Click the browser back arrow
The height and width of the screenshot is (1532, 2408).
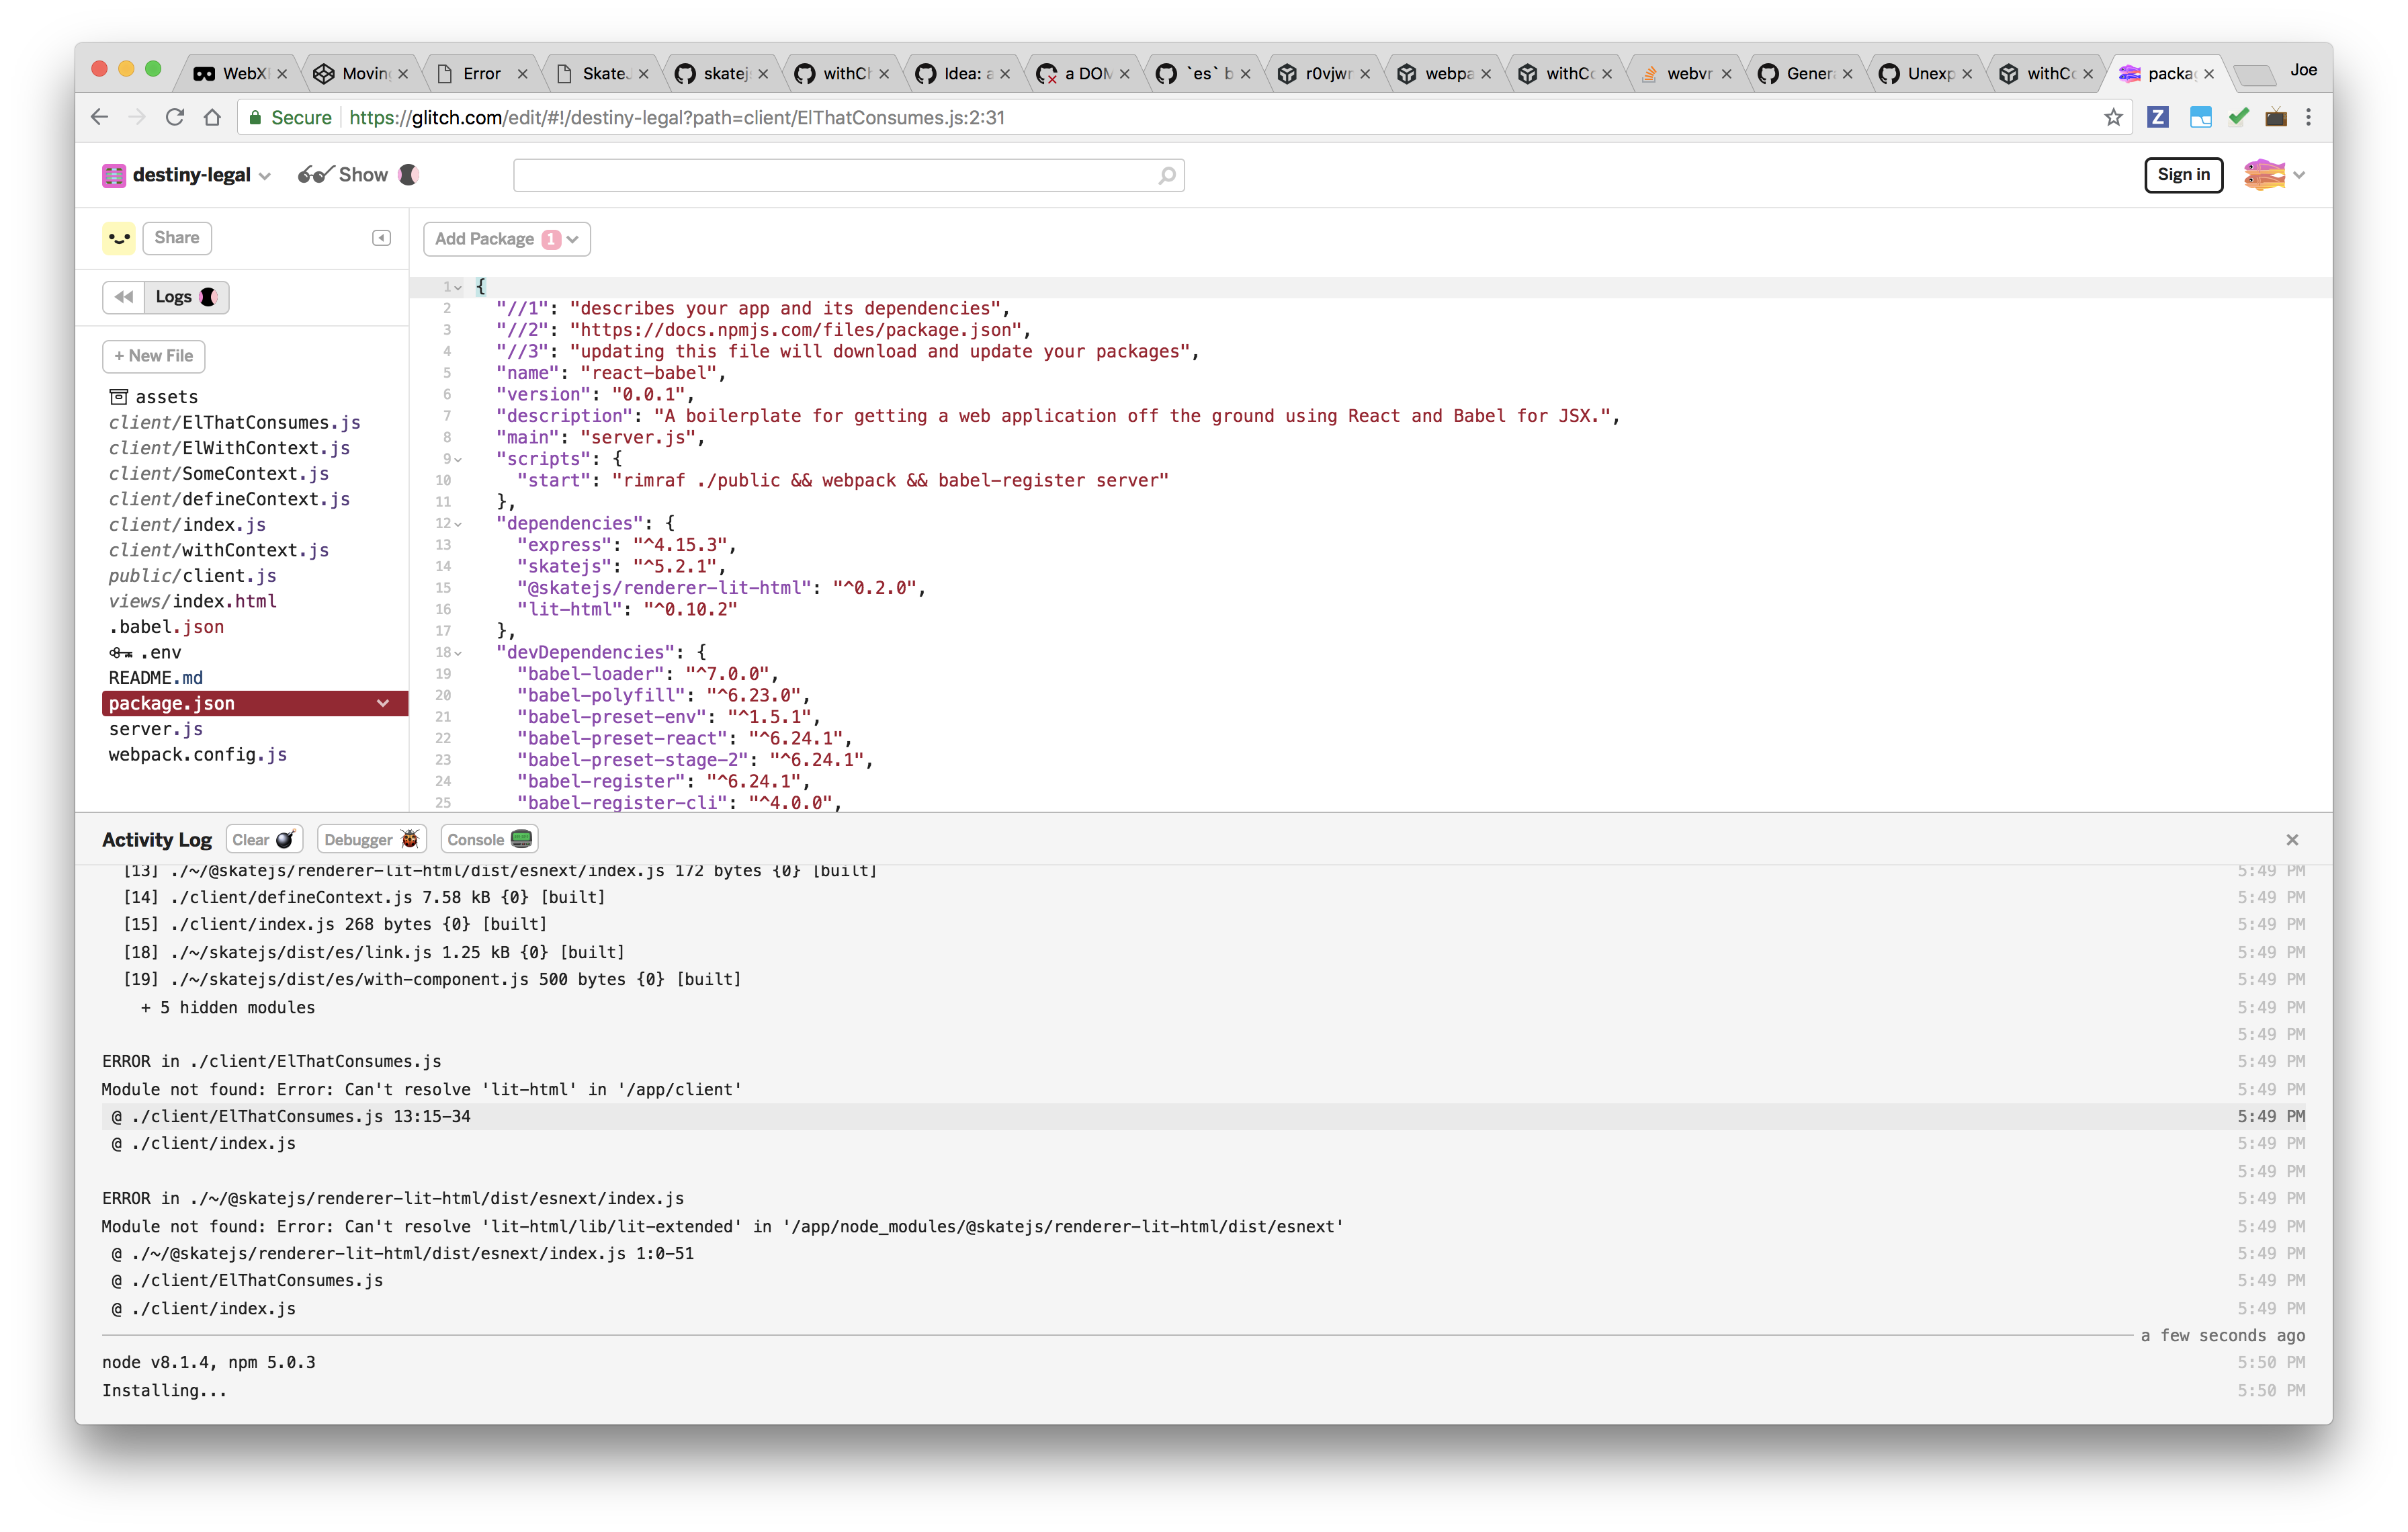tap(99, 117)
